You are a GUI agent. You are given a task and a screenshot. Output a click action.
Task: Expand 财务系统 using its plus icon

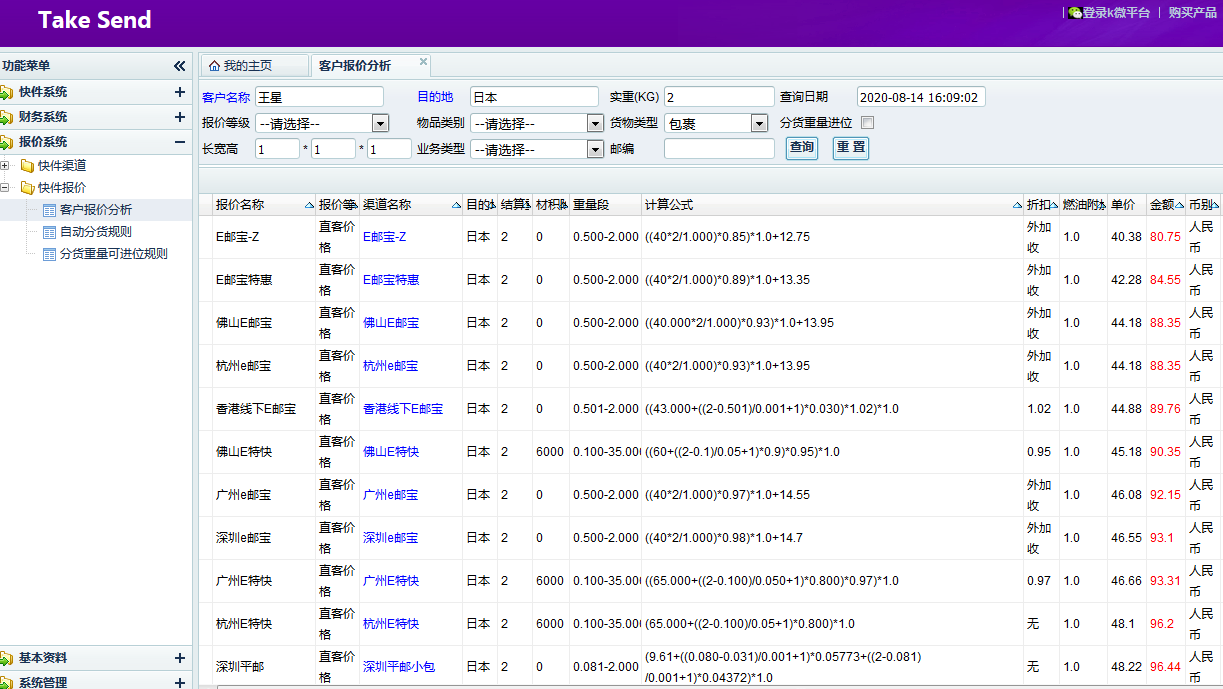[180, 117]
